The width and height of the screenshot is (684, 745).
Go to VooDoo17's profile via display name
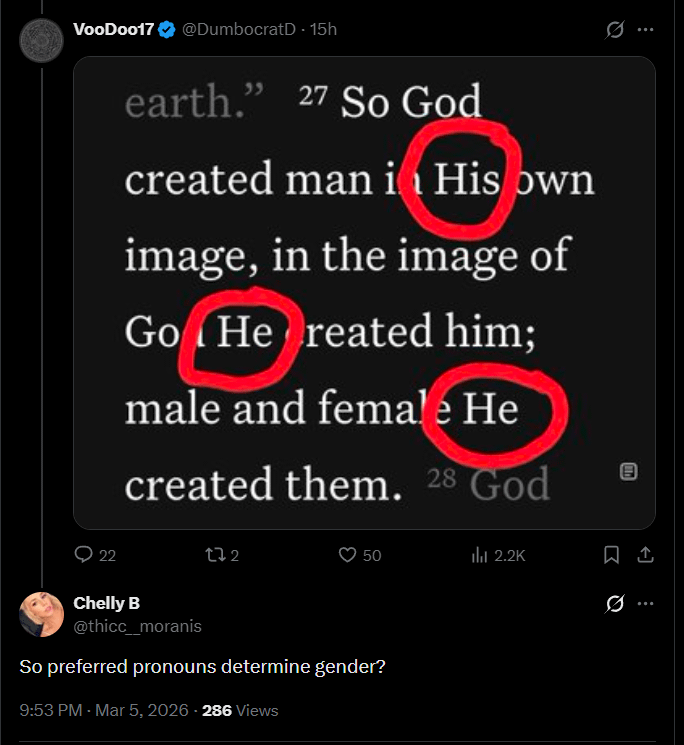tap(114, 29)
